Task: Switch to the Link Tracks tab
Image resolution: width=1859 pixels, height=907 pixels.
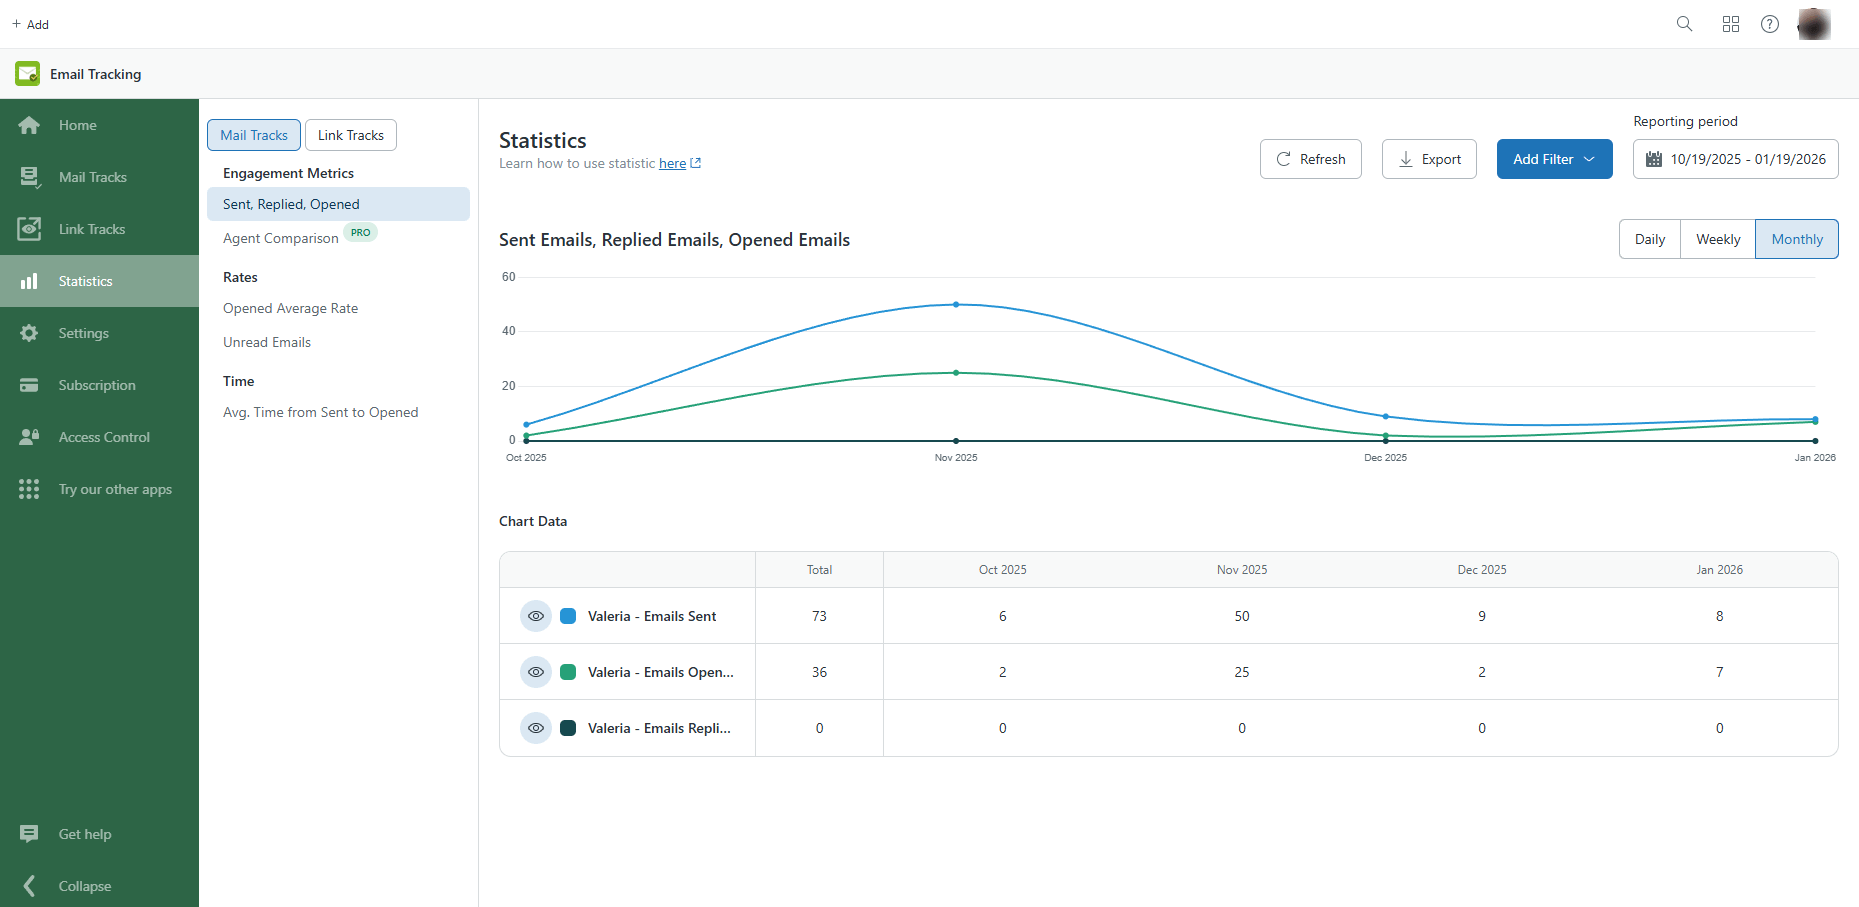Action: tap(350, 135)
